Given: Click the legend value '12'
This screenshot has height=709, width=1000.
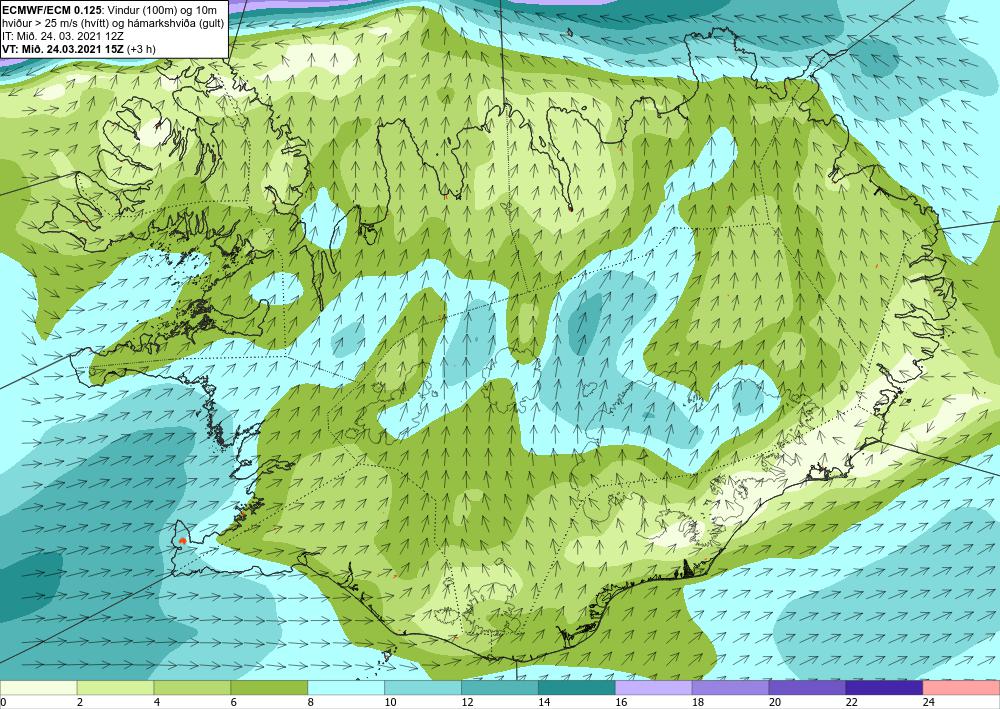Looking at the screenshot, I should (x=467, y=702).
